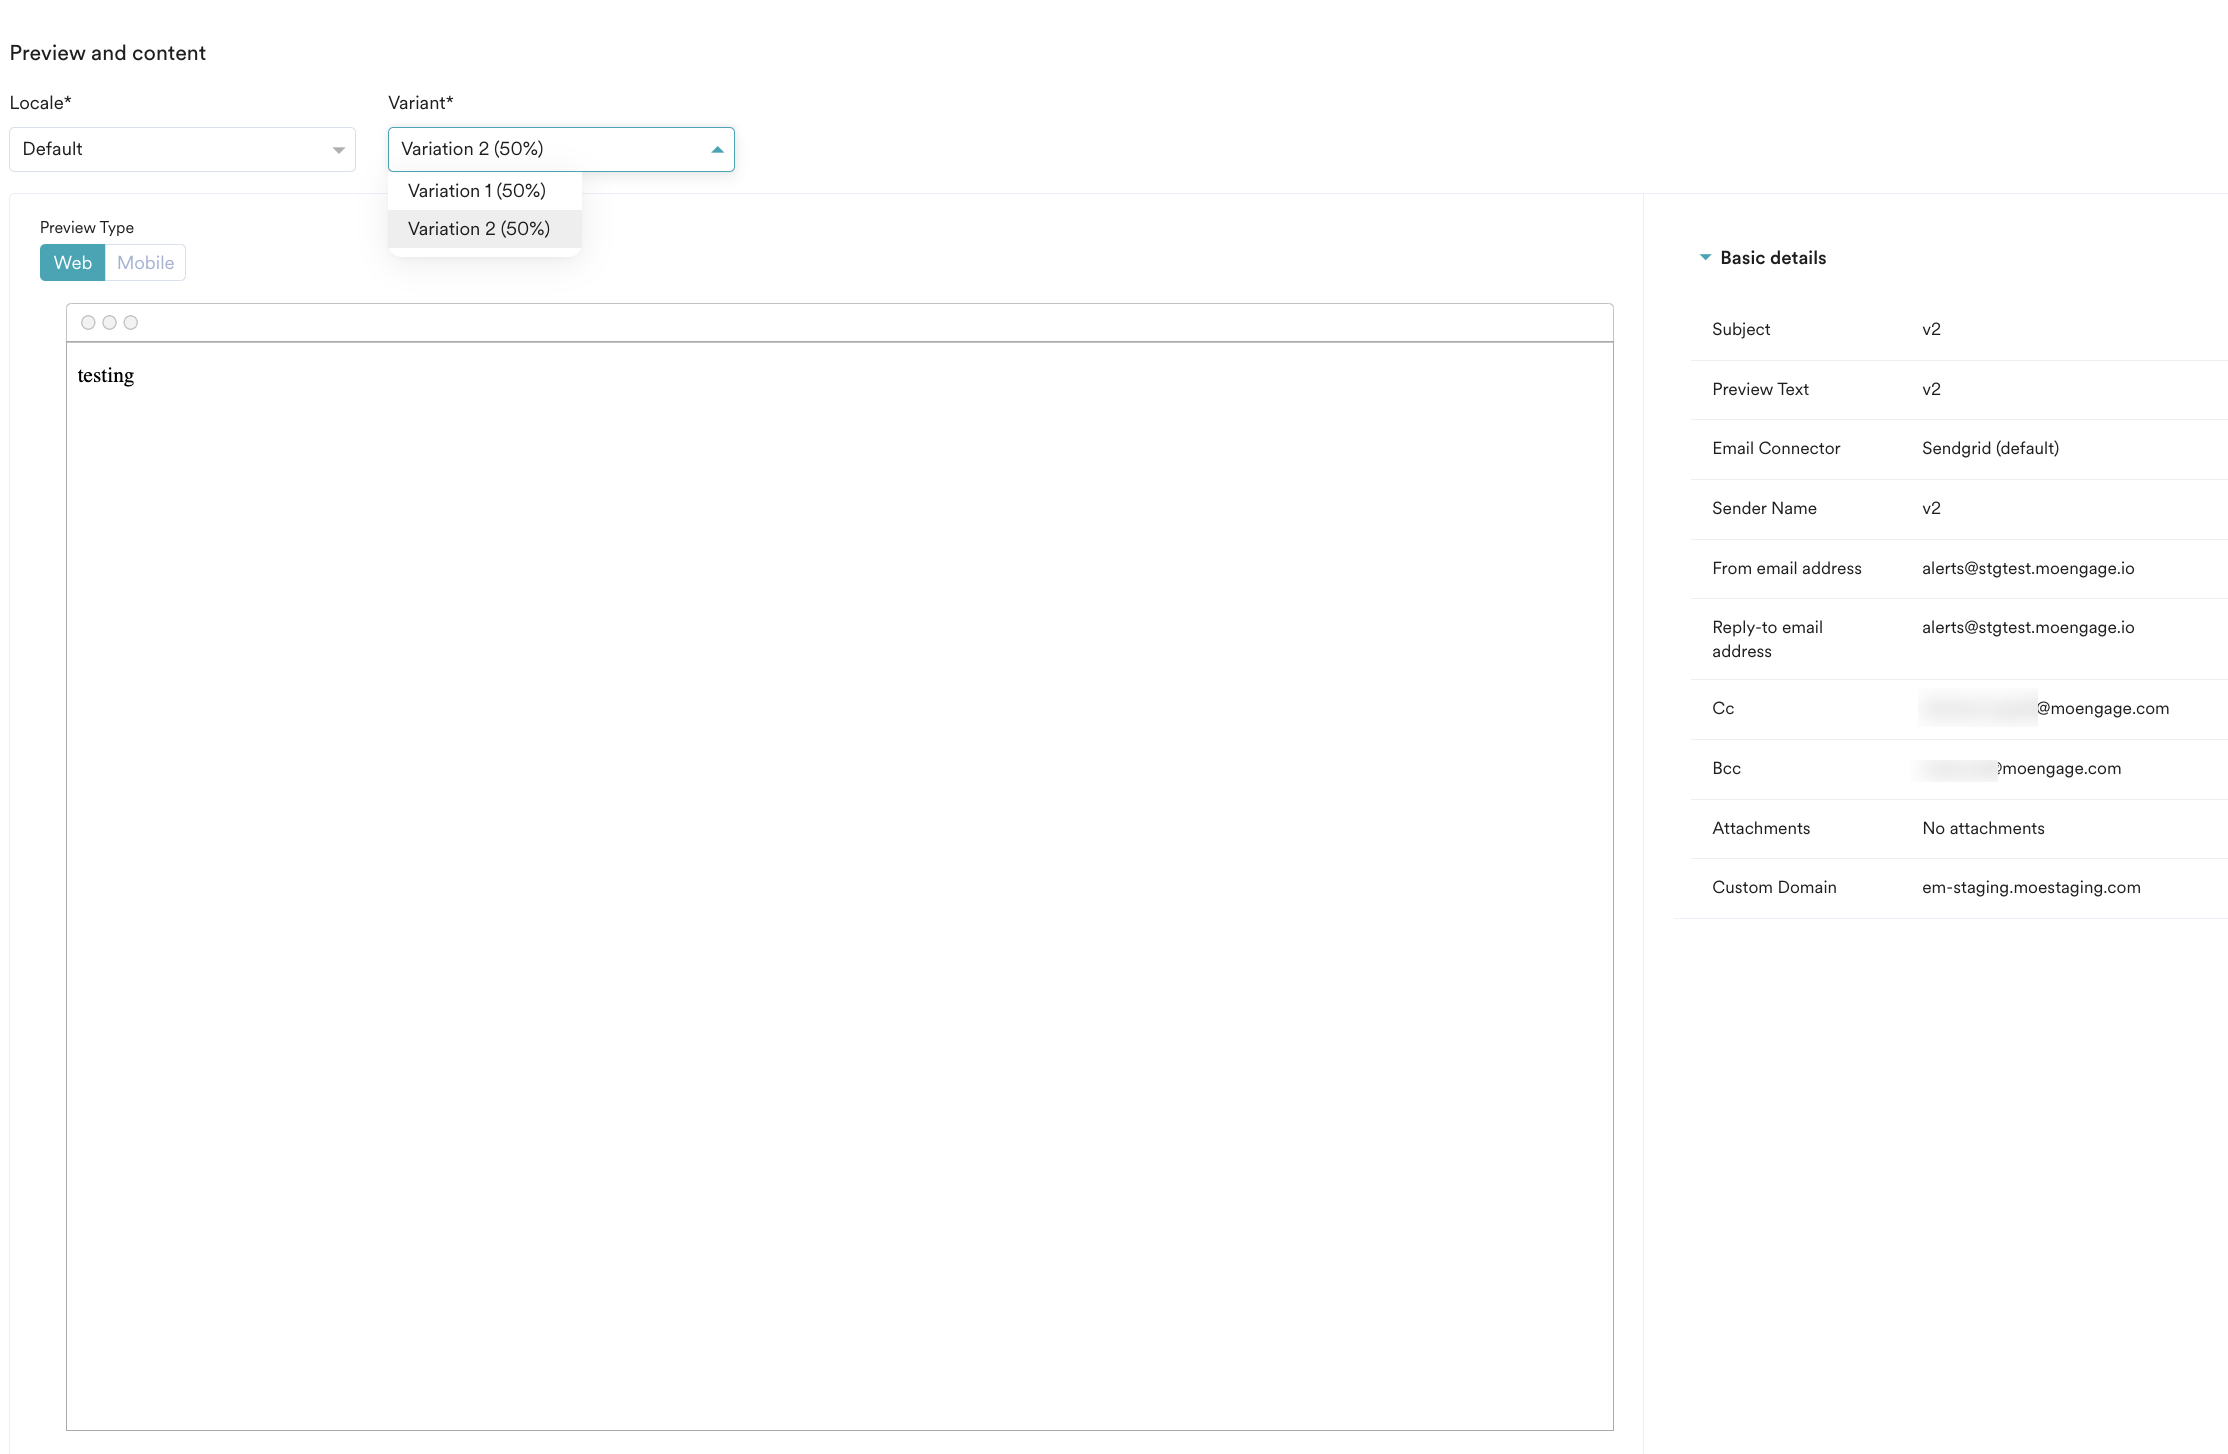Image resolution: width=2228 pixels, height=1454 pixels.
Task: Click first circle in preview window
Action: 88,323
